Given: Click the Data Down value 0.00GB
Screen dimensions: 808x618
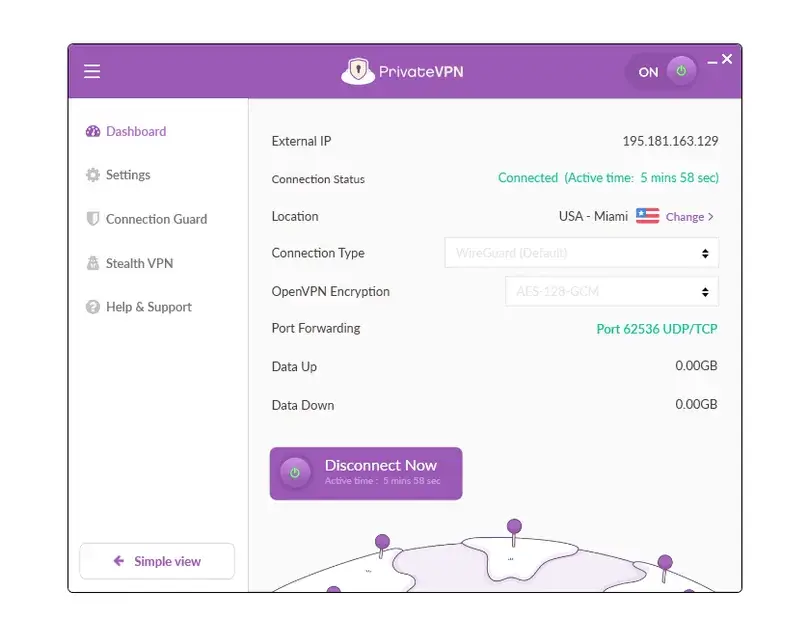Looking at the screenshot, I should (696, 405).
